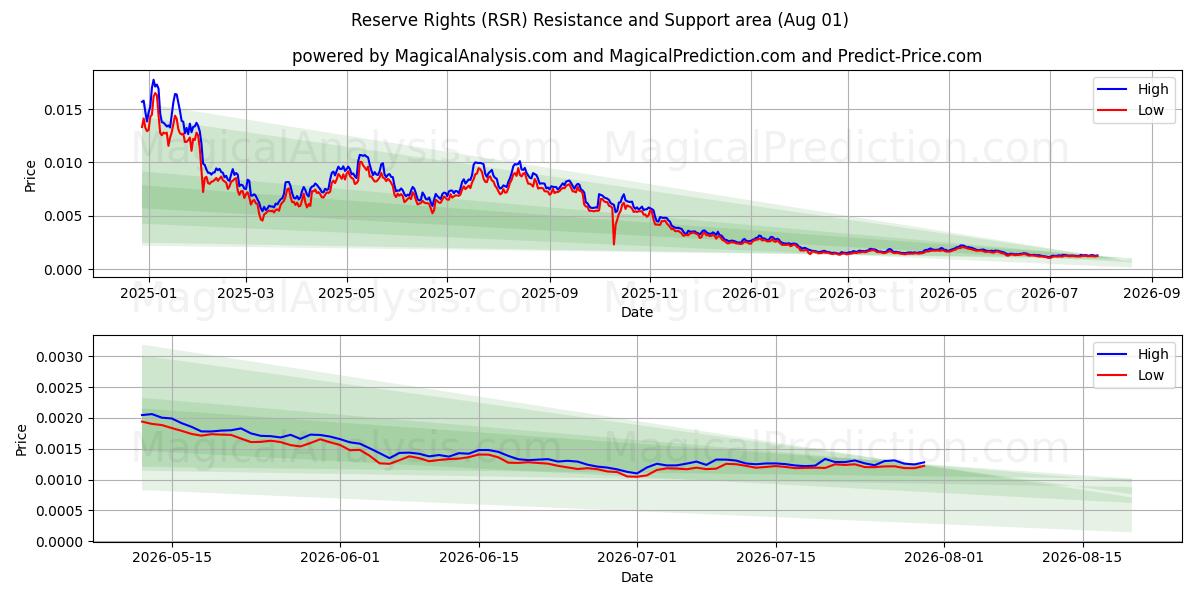
Task: Click the '2026-03' date label on top chart
Action: pyautogui.click(x=848, y=293)
